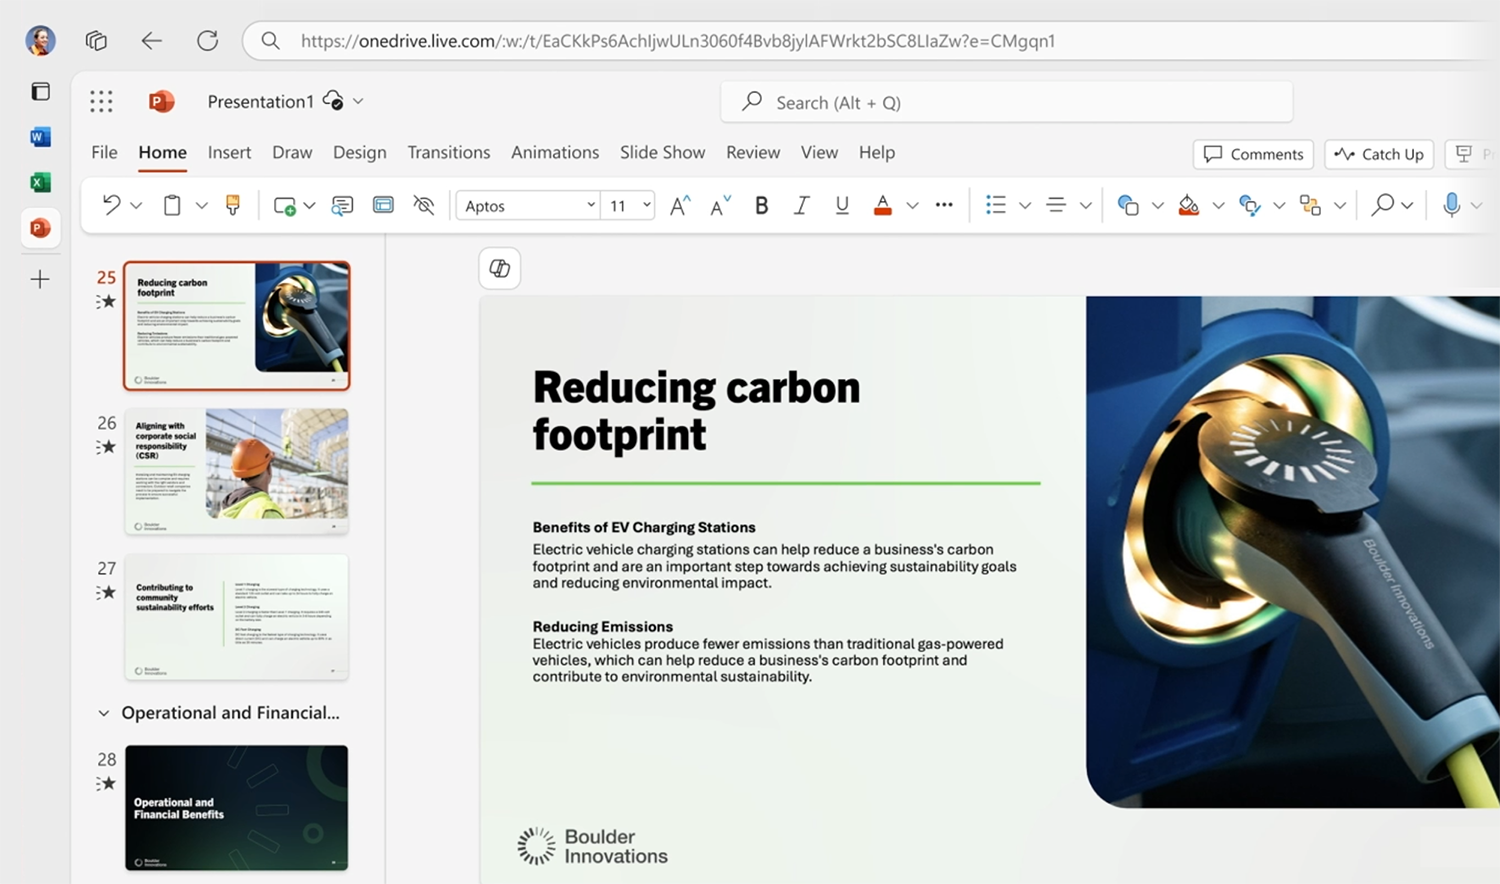Open the Undo history dropdown arrow

(137, 206)
